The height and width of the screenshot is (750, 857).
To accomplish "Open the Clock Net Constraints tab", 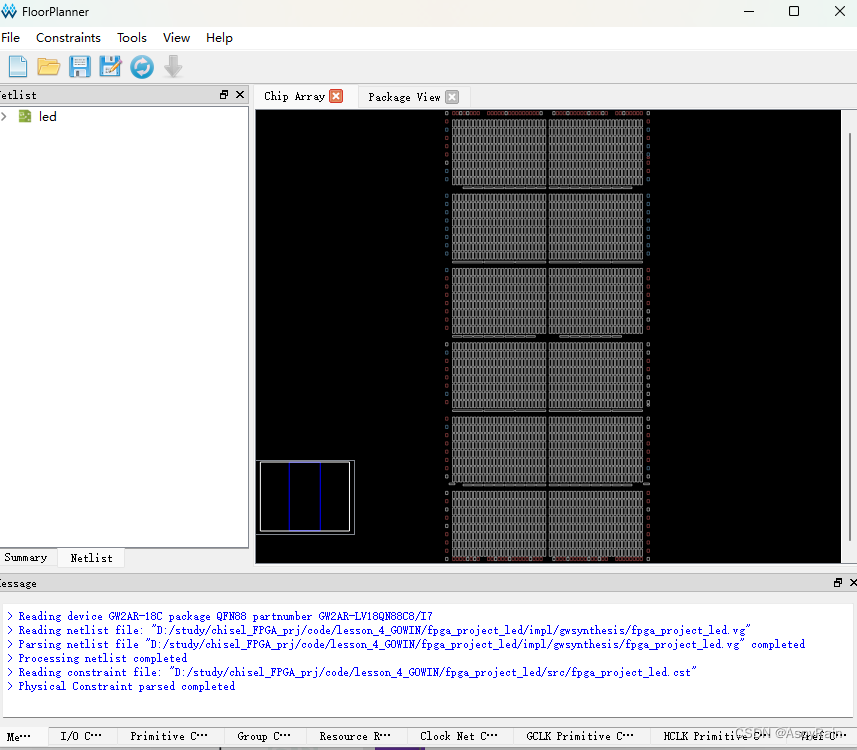I will 459,736.
